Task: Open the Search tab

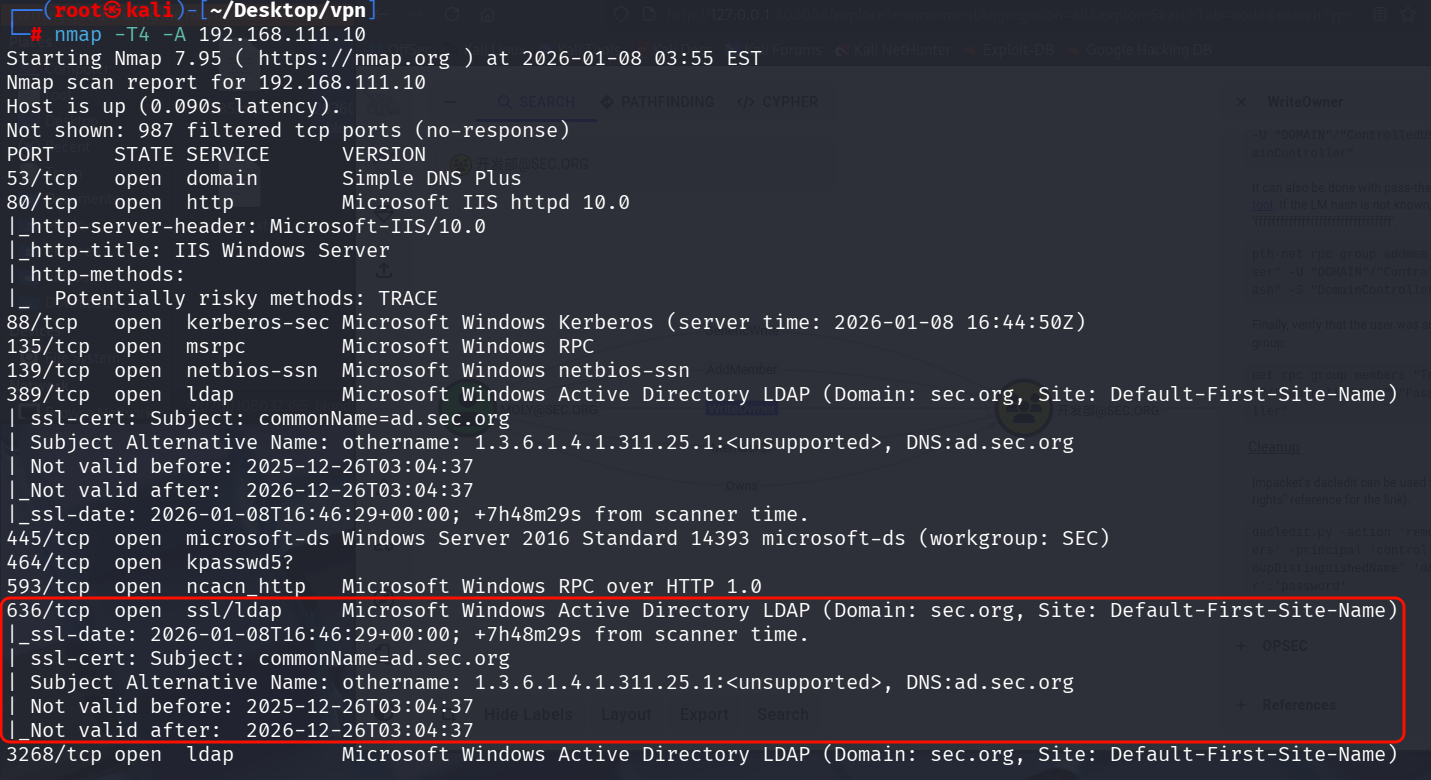Action: [x=536, y=102]
